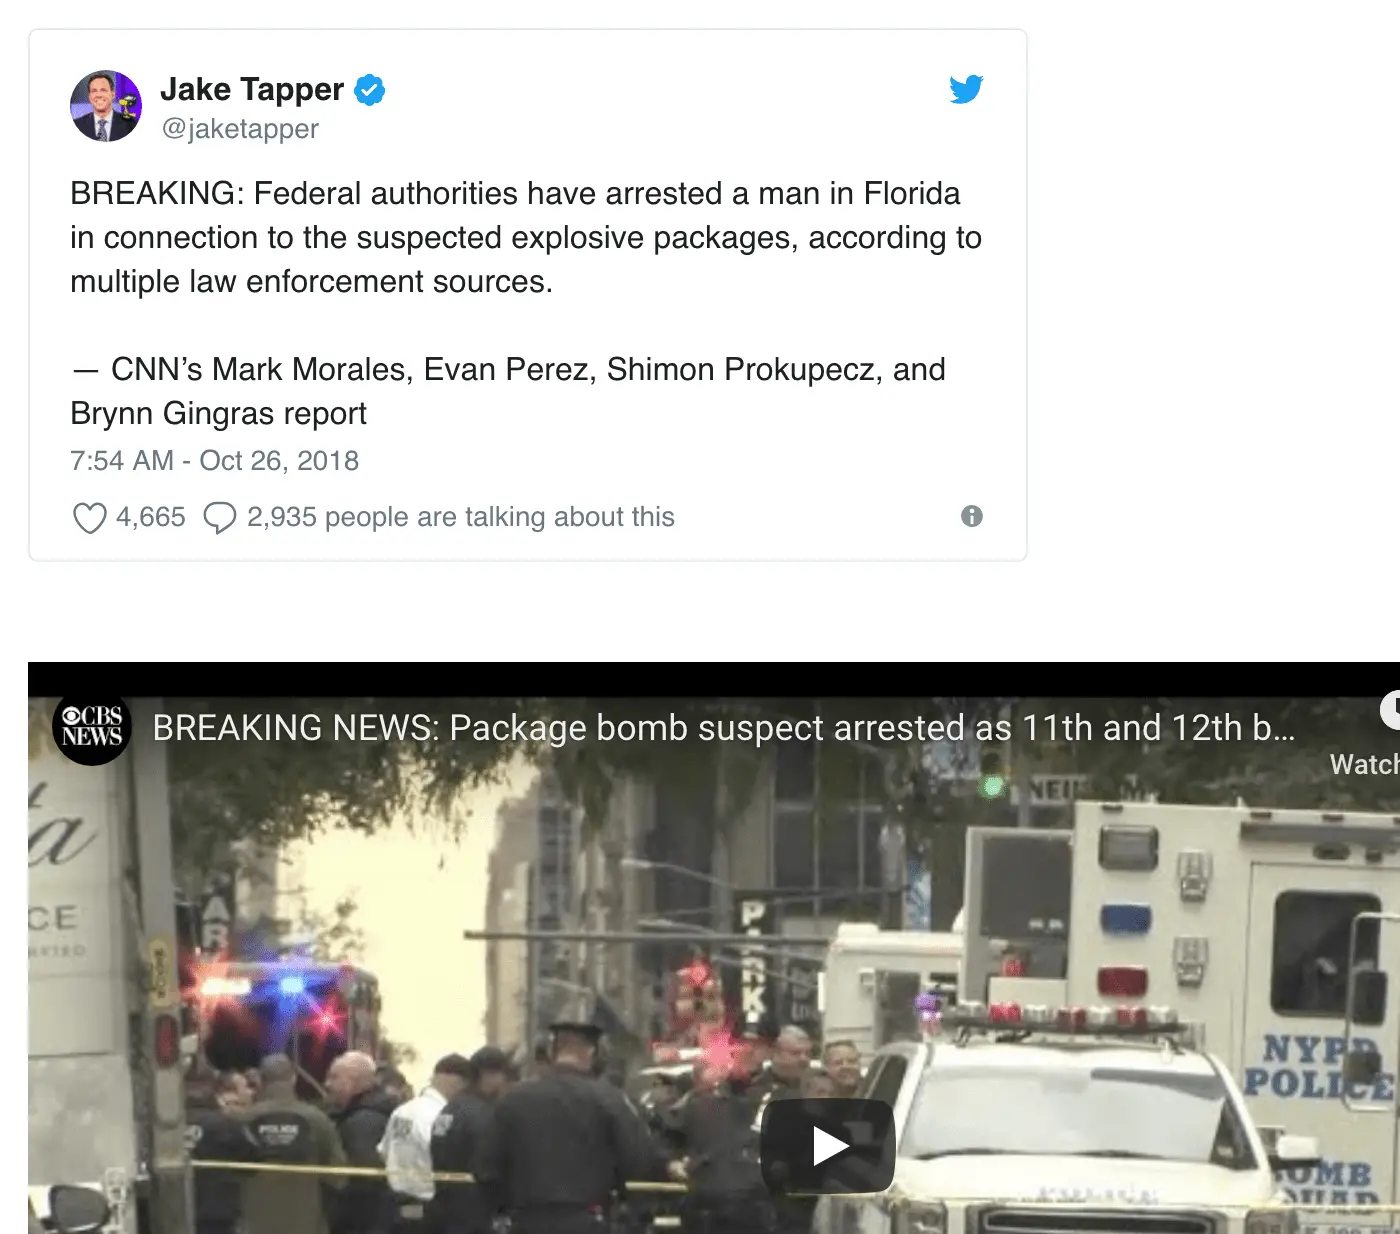Click the reply speech bubble icon

219,518
